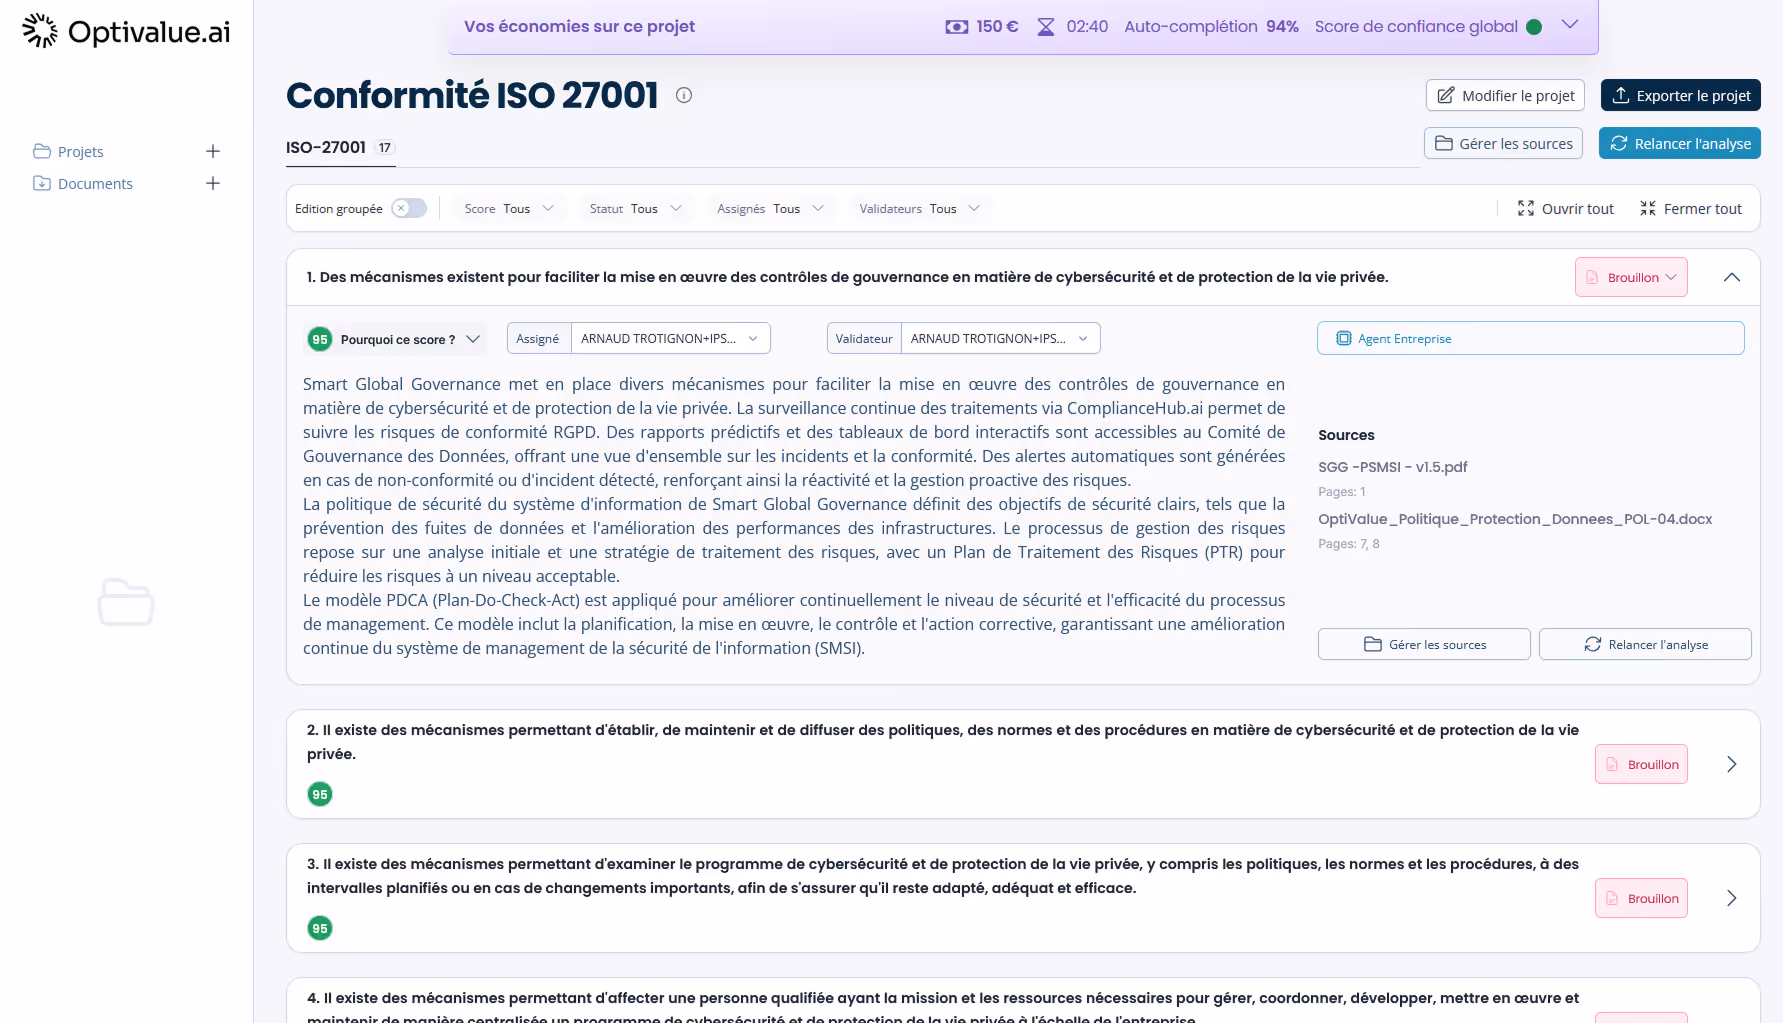The width and height of the screenshot is (1783, 1023).
Task: Click Brouillon status of item 2
Action: (1641, 764)
